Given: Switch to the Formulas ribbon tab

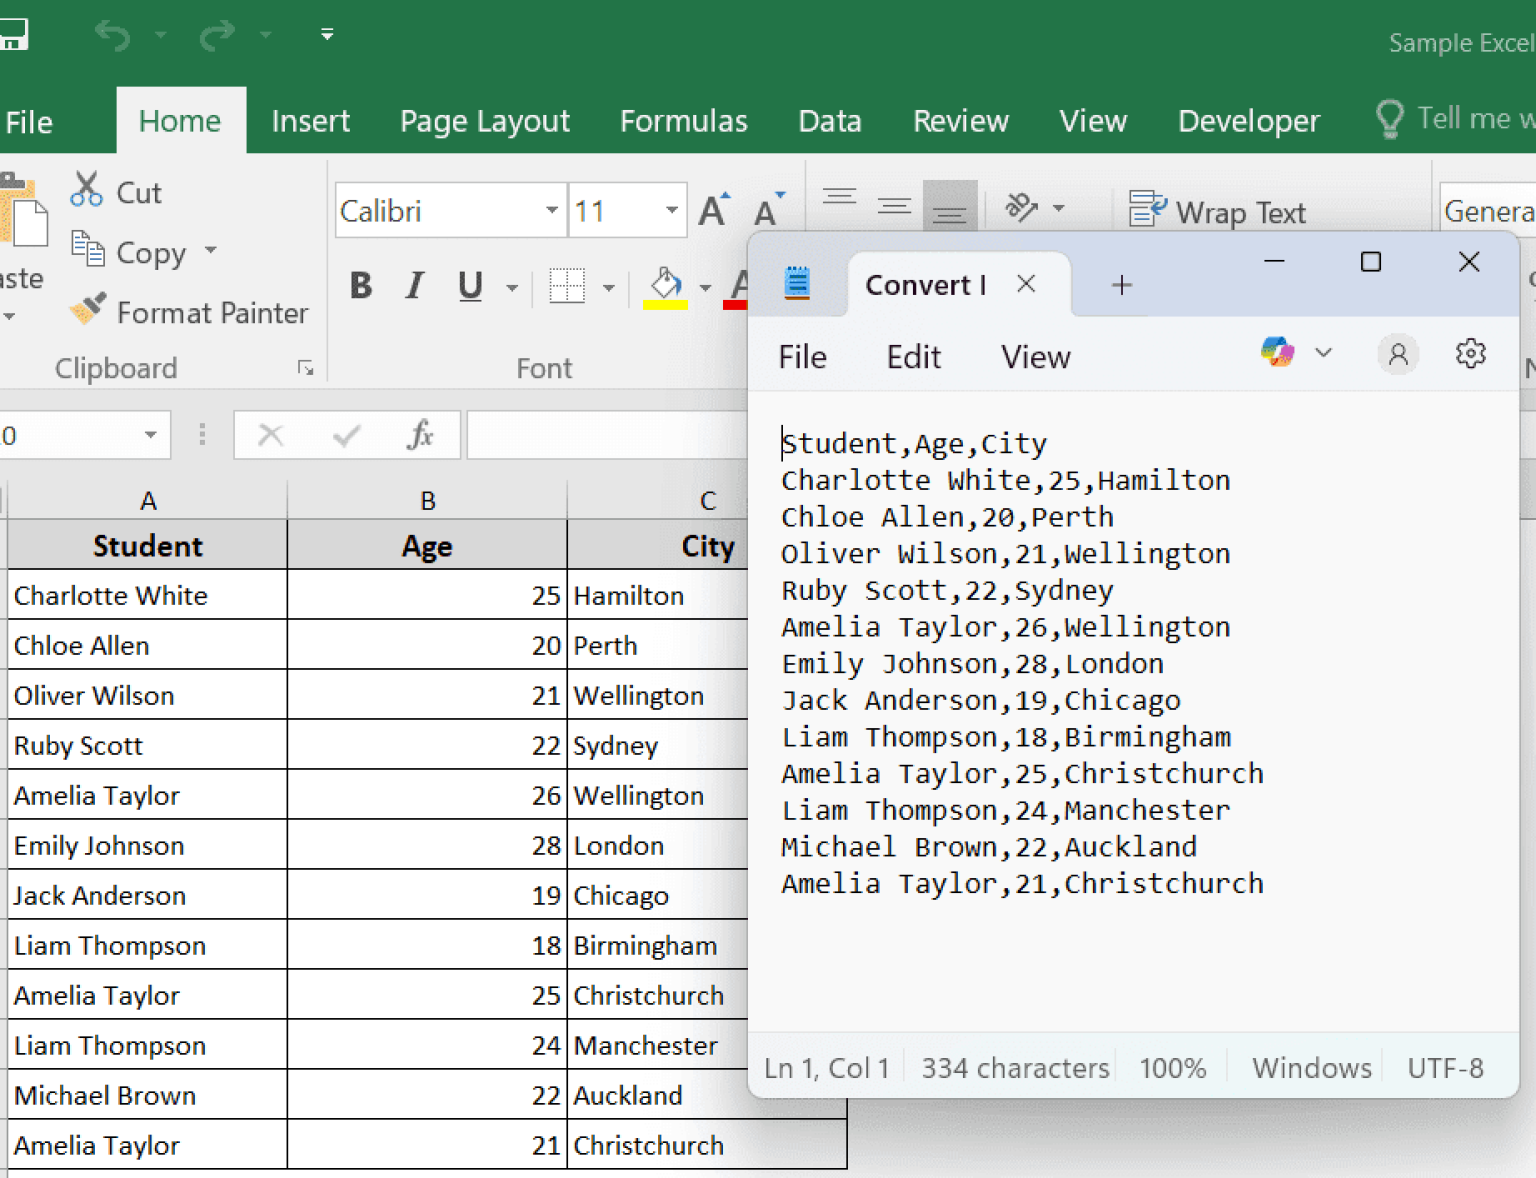Looking at the screenshot, I should point(683,122).
